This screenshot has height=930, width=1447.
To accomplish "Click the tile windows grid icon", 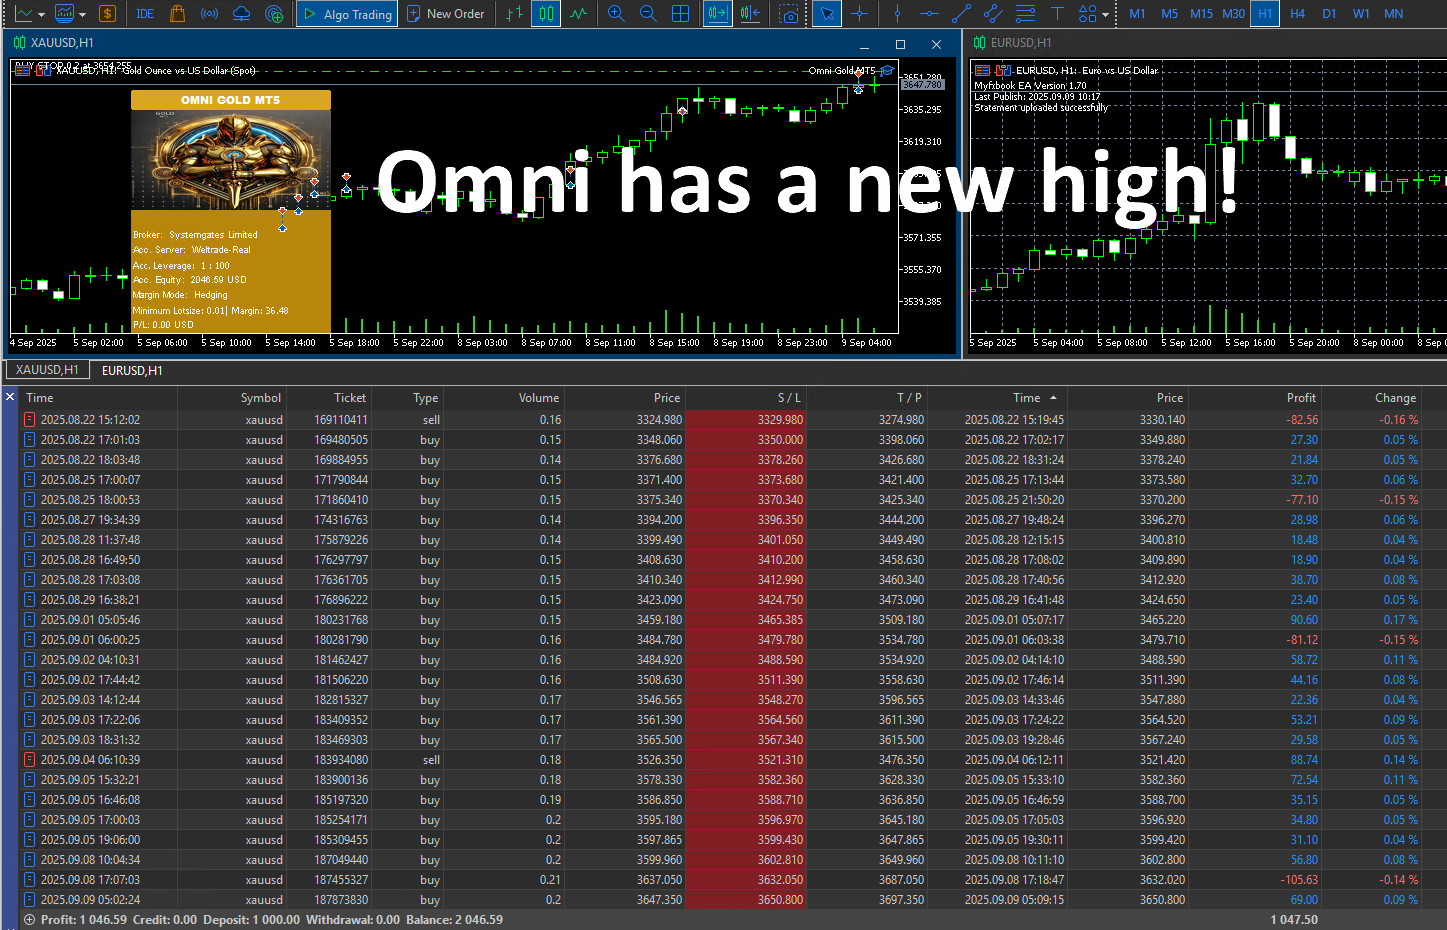I will point(680,14).
